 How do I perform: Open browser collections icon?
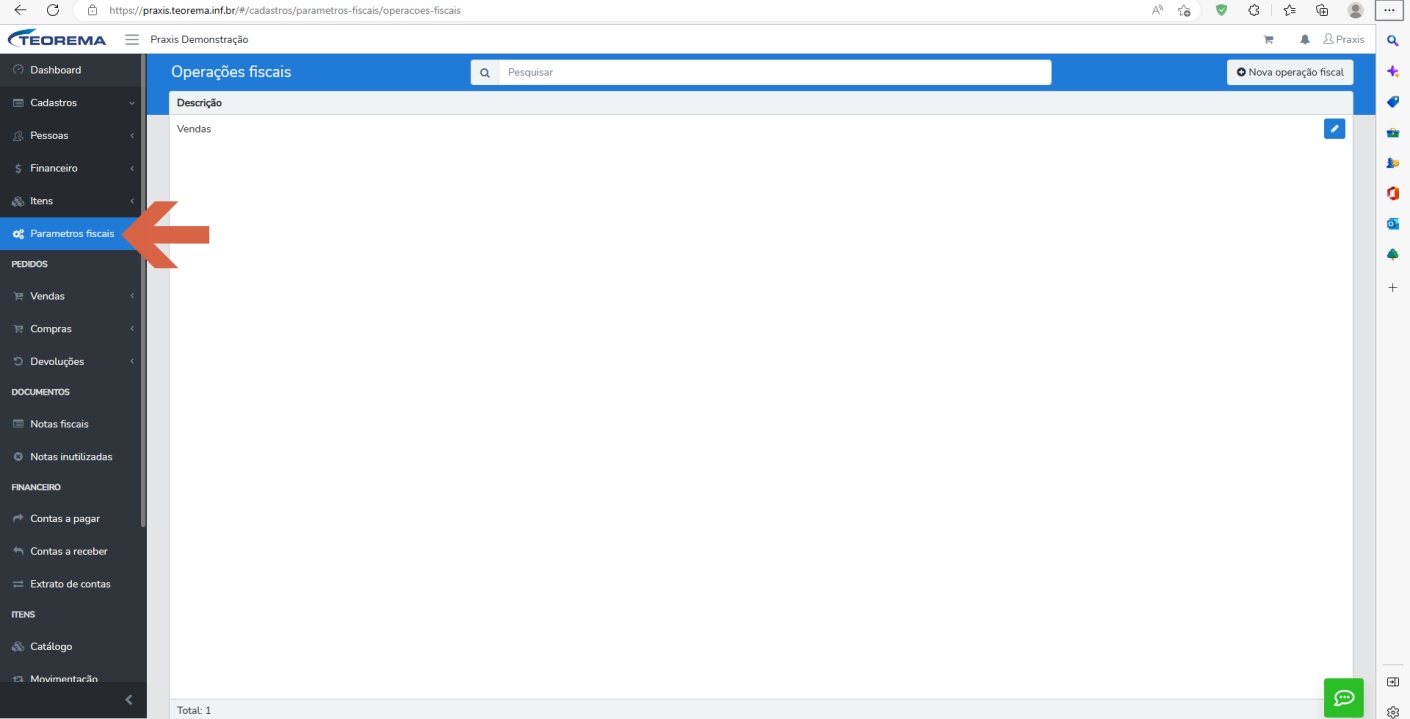tap(1322, 10)
